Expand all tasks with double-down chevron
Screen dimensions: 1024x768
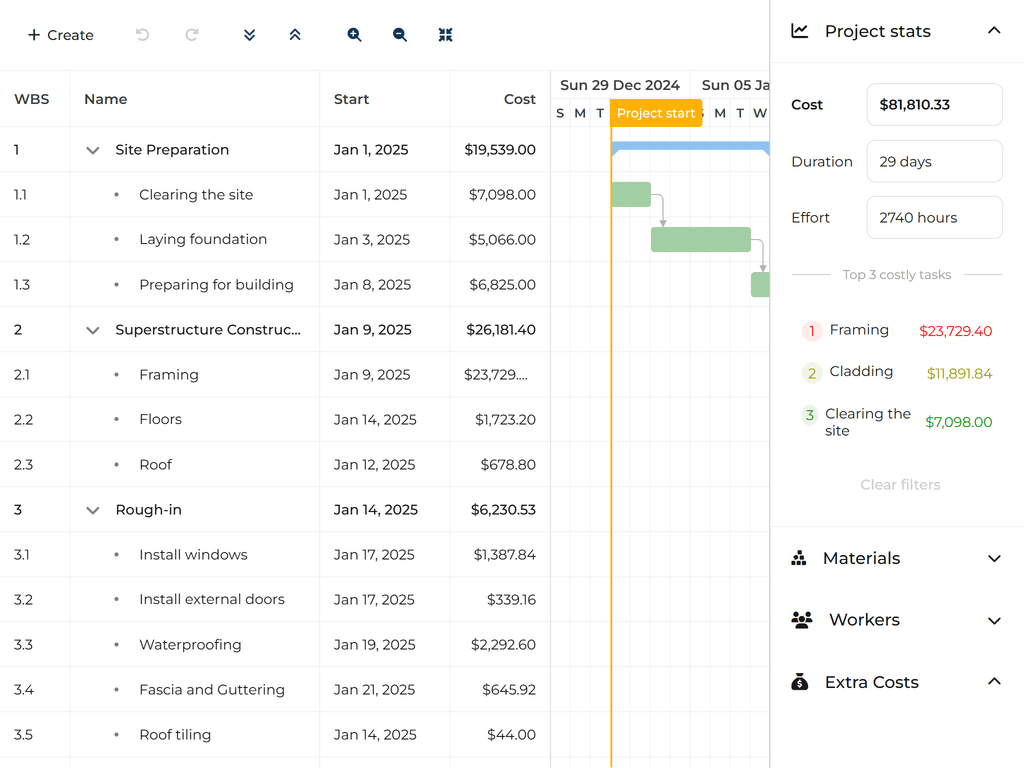tap(250, 35)
